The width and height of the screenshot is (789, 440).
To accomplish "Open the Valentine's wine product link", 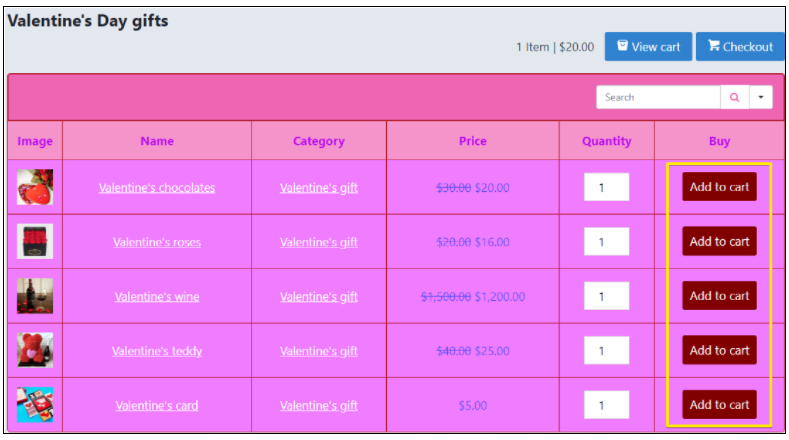I will point(157,297).
